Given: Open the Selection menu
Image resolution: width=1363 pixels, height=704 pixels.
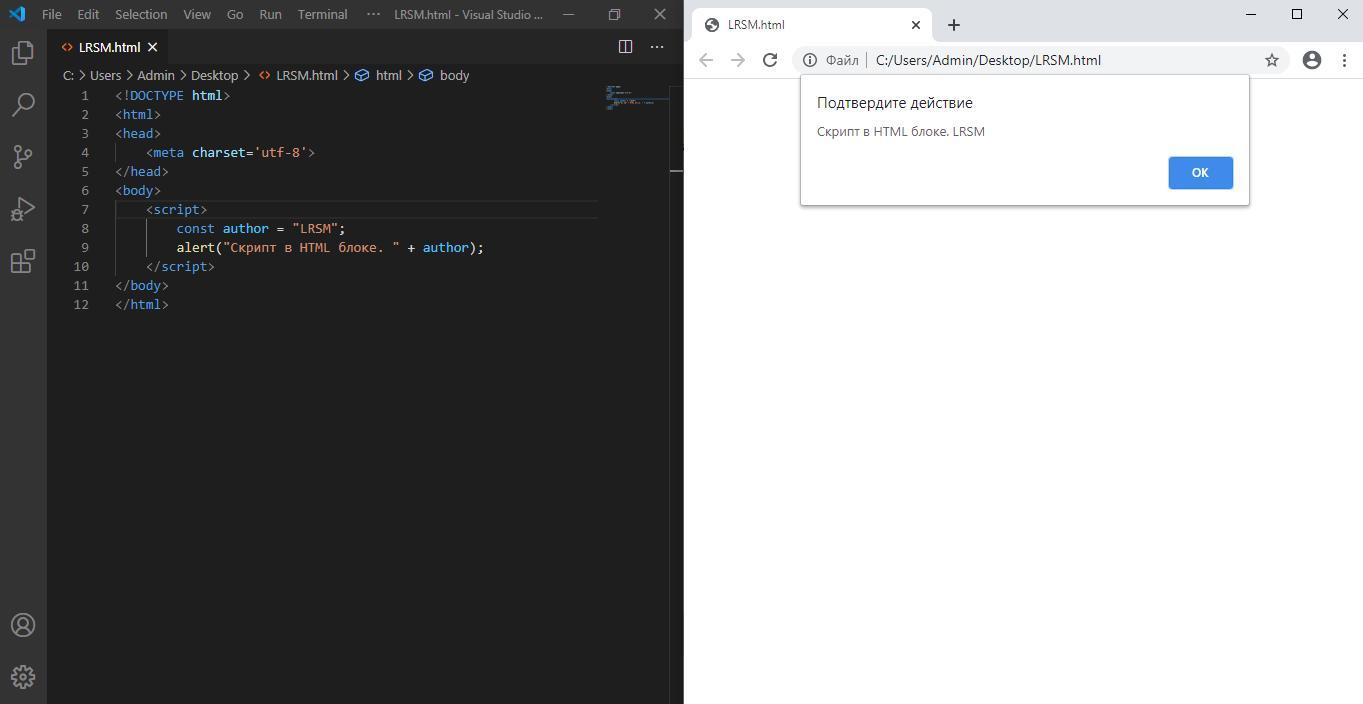Looking at the screenshot, I should click(141, 14).
